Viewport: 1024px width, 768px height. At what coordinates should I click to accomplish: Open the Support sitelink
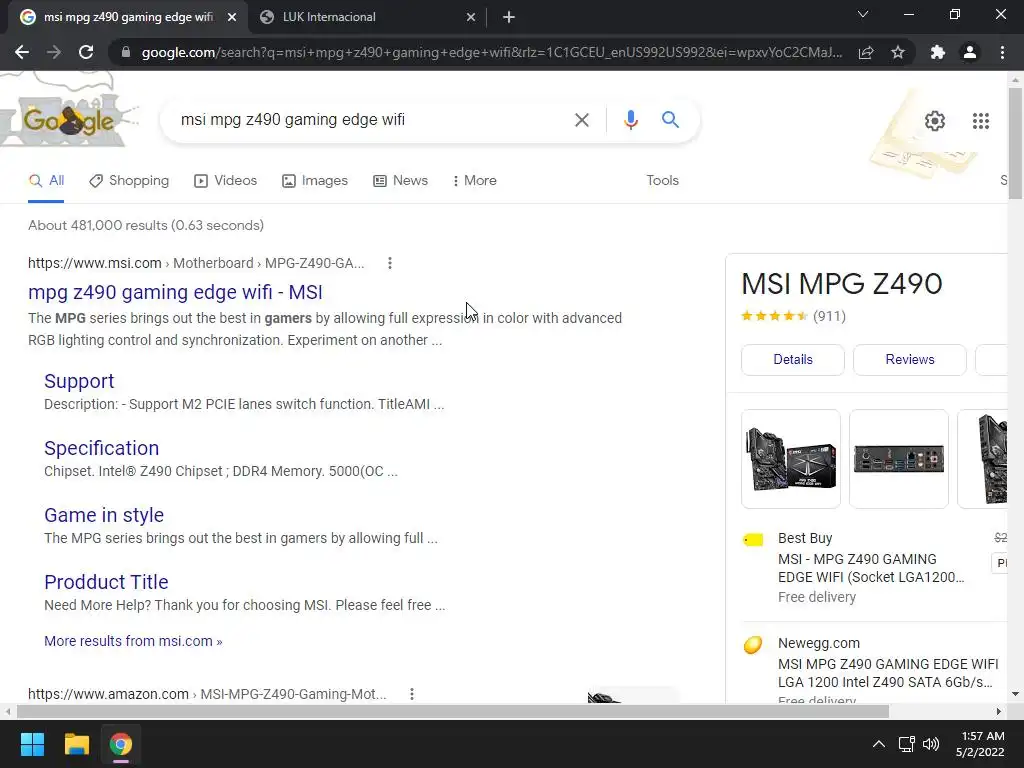coord(79,381)
